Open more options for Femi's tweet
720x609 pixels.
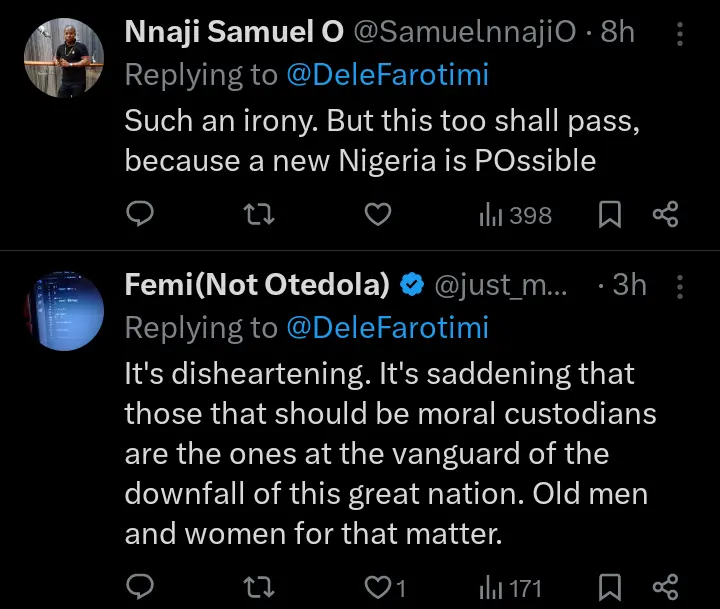[x=681, y=287]
